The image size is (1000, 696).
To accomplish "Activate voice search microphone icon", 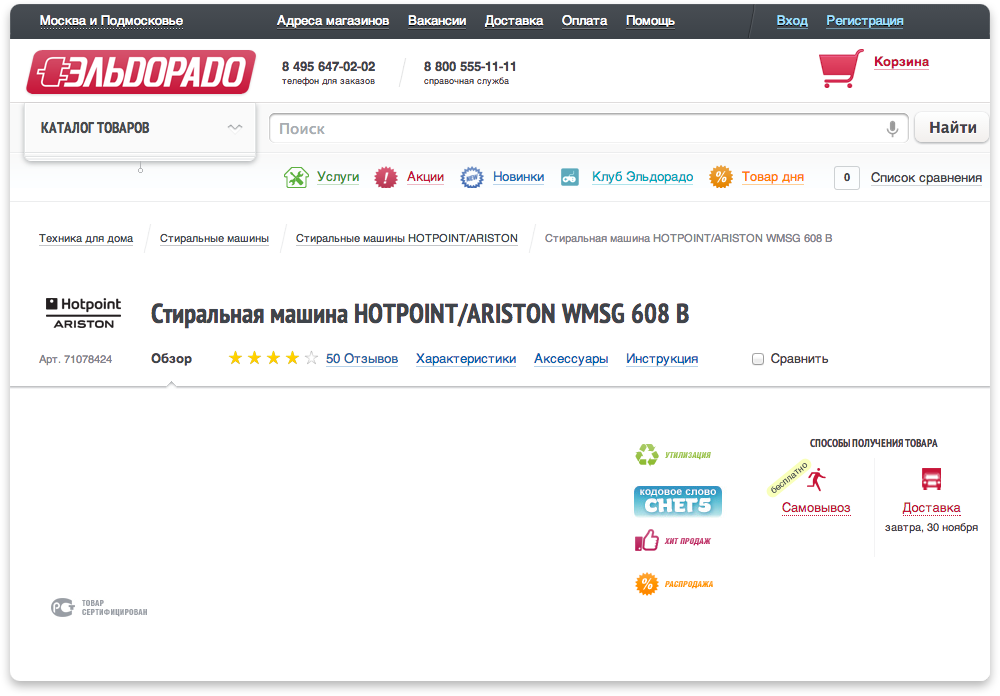I will pyautogui.click(x=892, y=129).
